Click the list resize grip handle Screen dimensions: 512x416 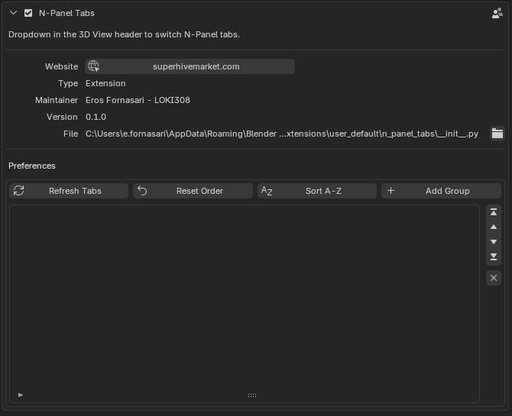tap(252, 395)
